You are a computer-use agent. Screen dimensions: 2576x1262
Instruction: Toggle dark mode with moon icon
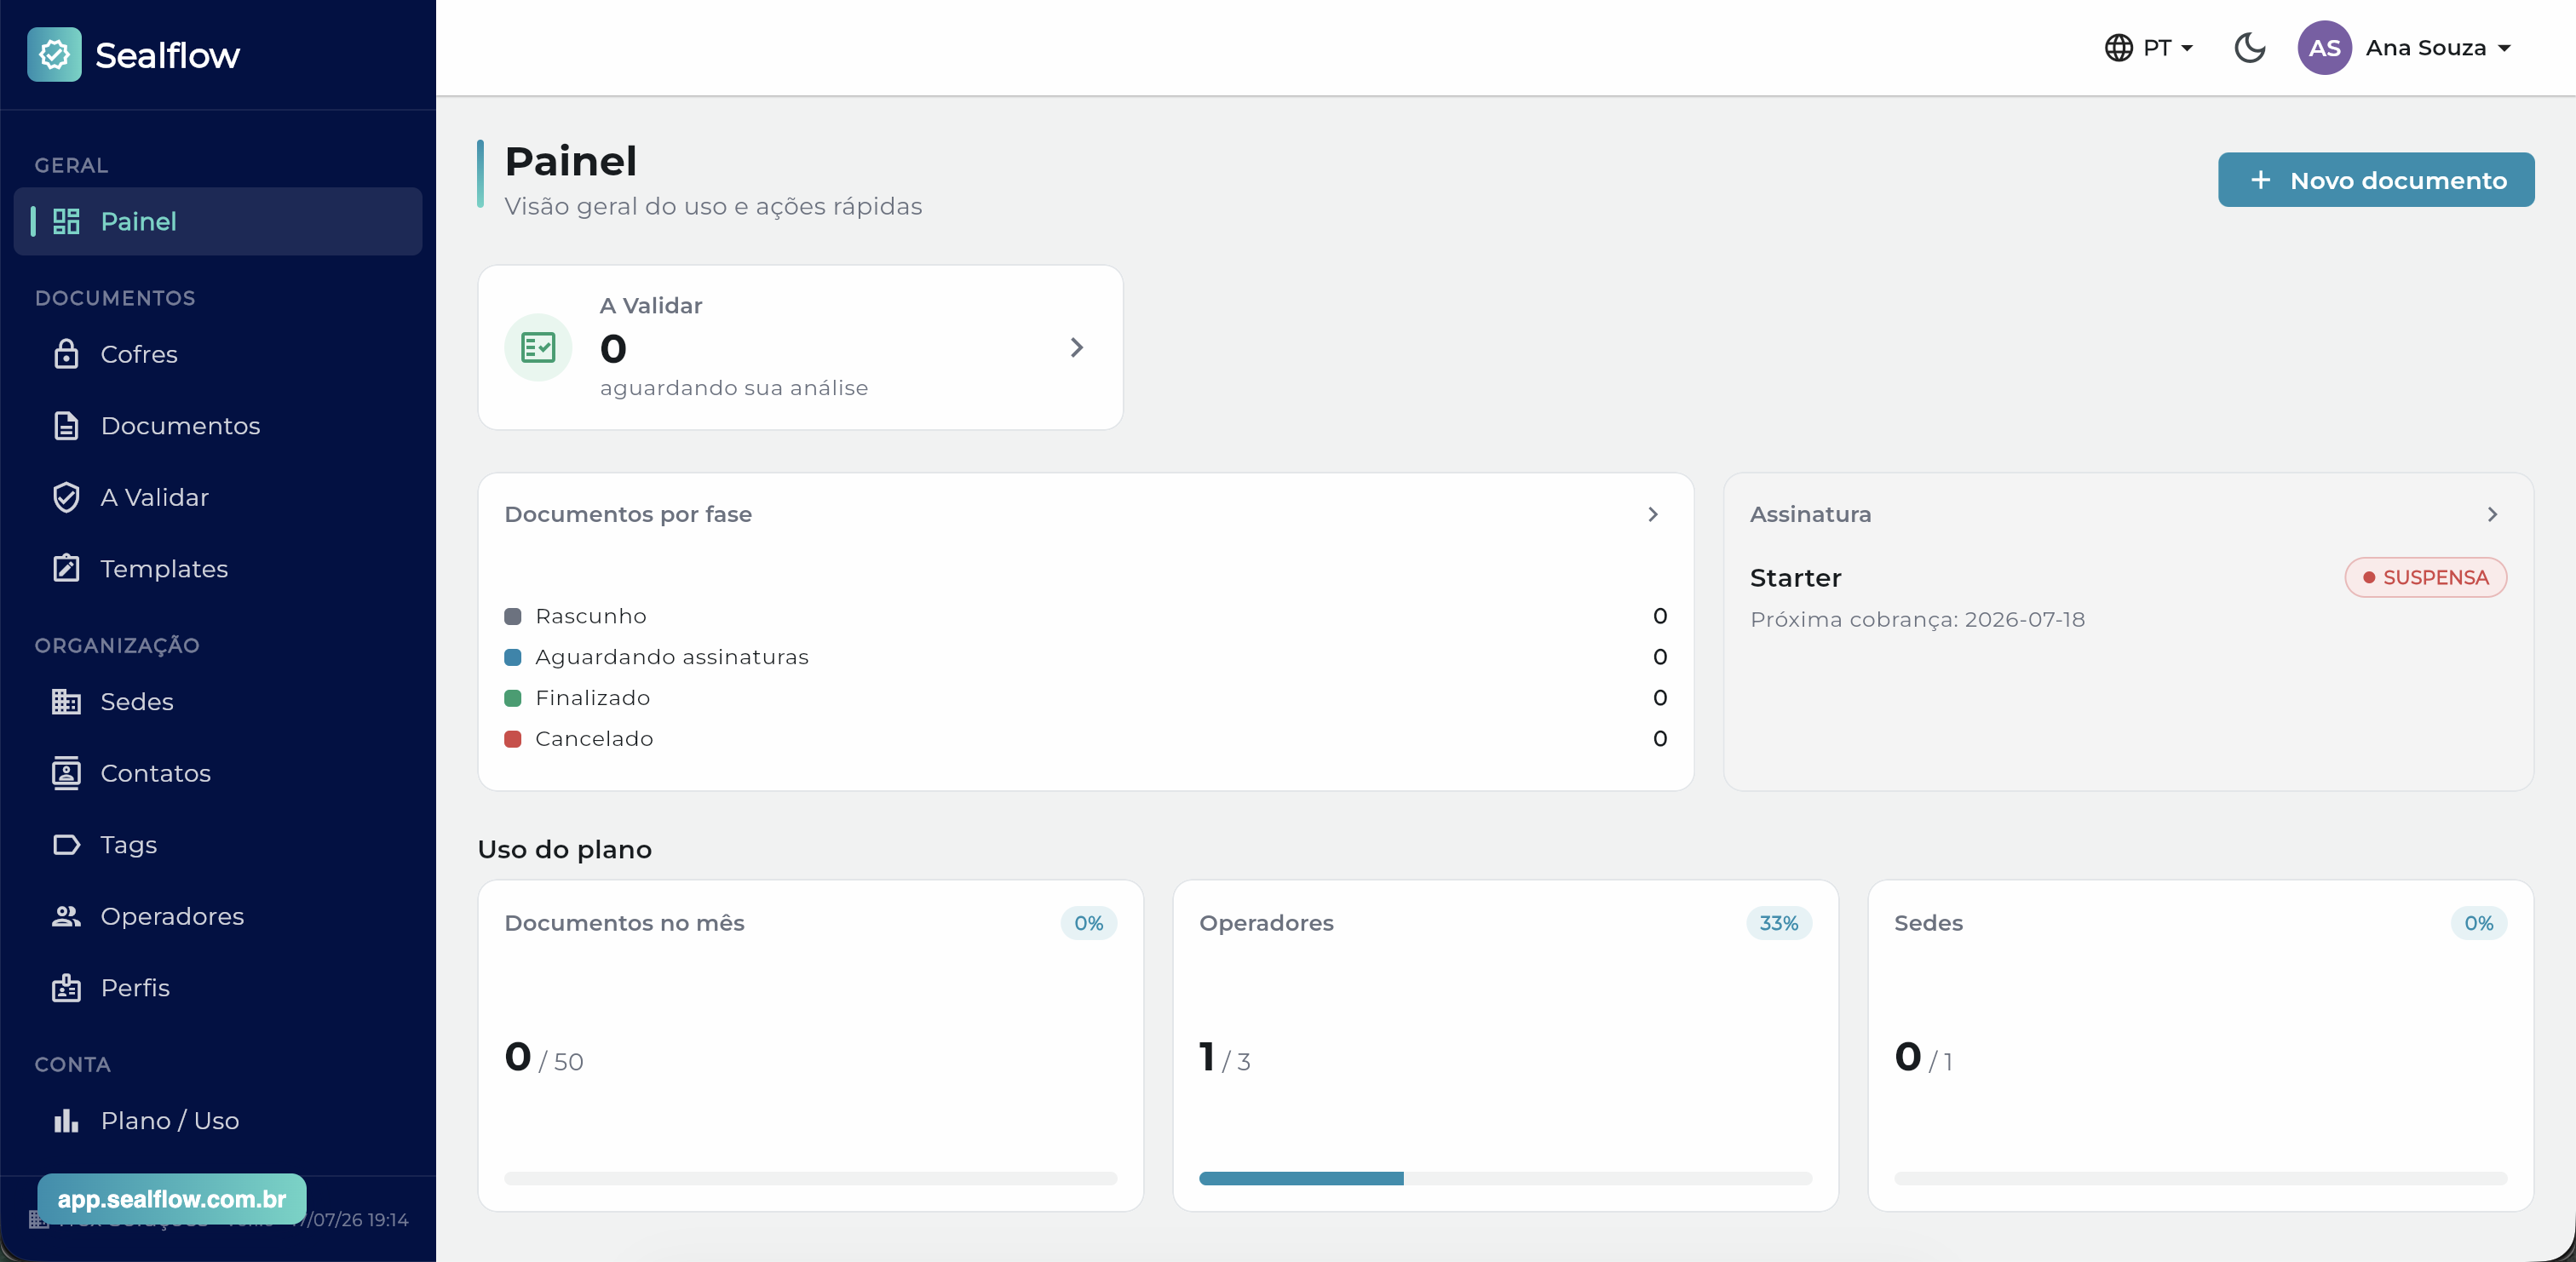point(2249,47)
